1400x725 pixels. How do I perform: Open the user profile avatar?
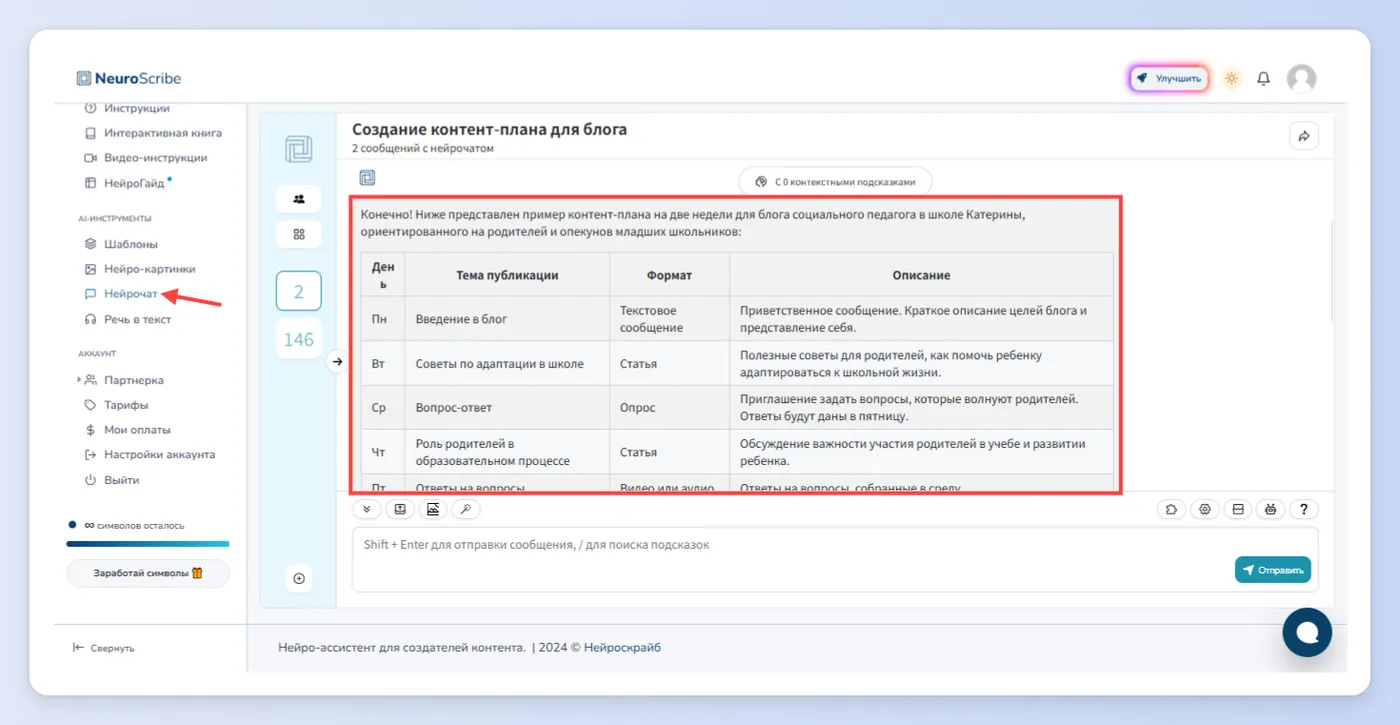1301,78
